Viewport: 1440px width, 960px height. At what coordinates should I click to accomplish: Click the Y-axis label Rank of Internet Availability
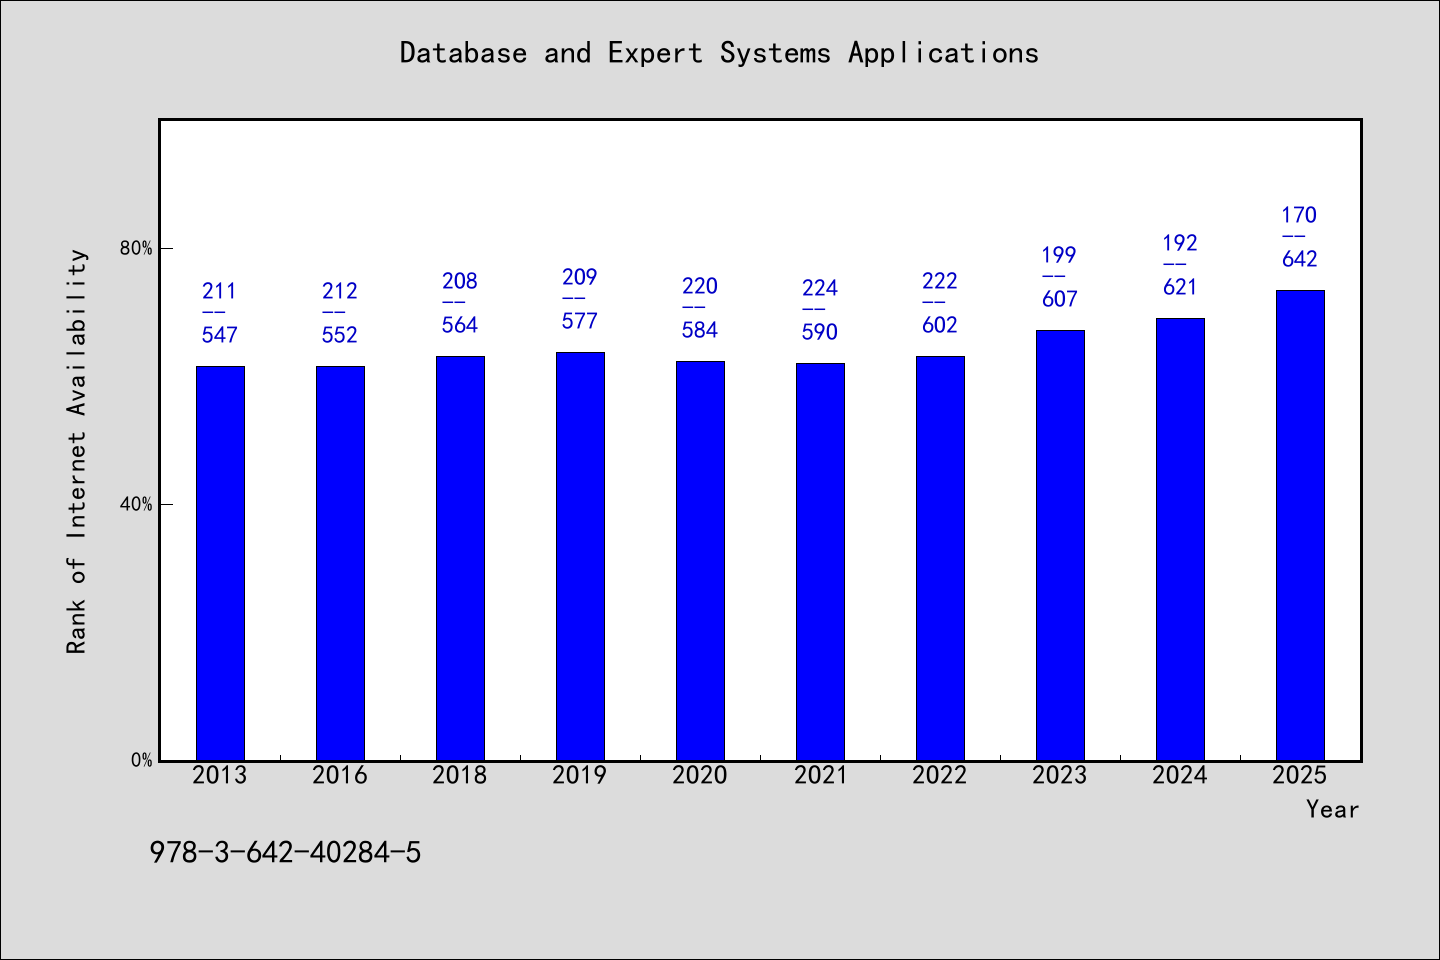point(77,452)
